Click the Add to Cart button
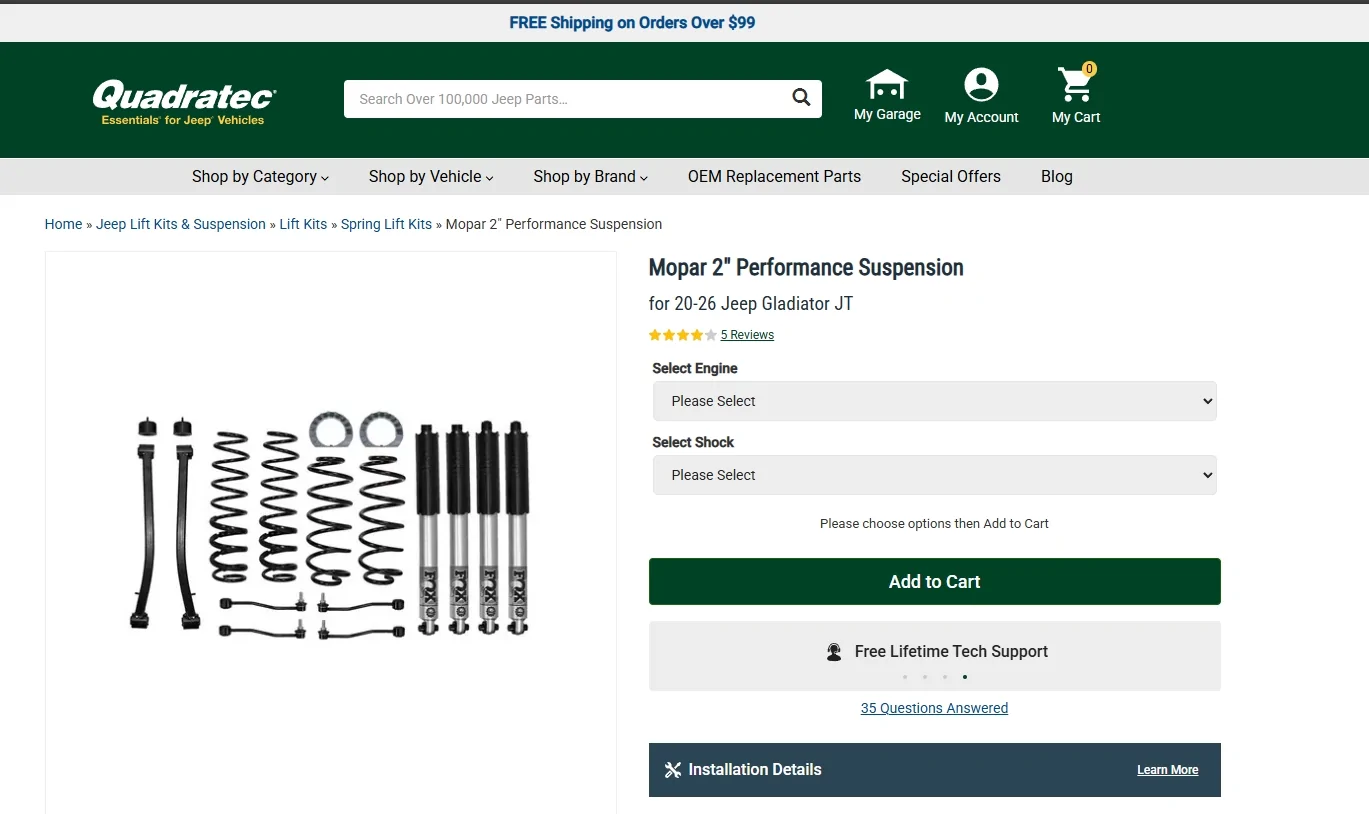Image resolution: width=1369 pixels, height=814 pixels. (935, 582)
